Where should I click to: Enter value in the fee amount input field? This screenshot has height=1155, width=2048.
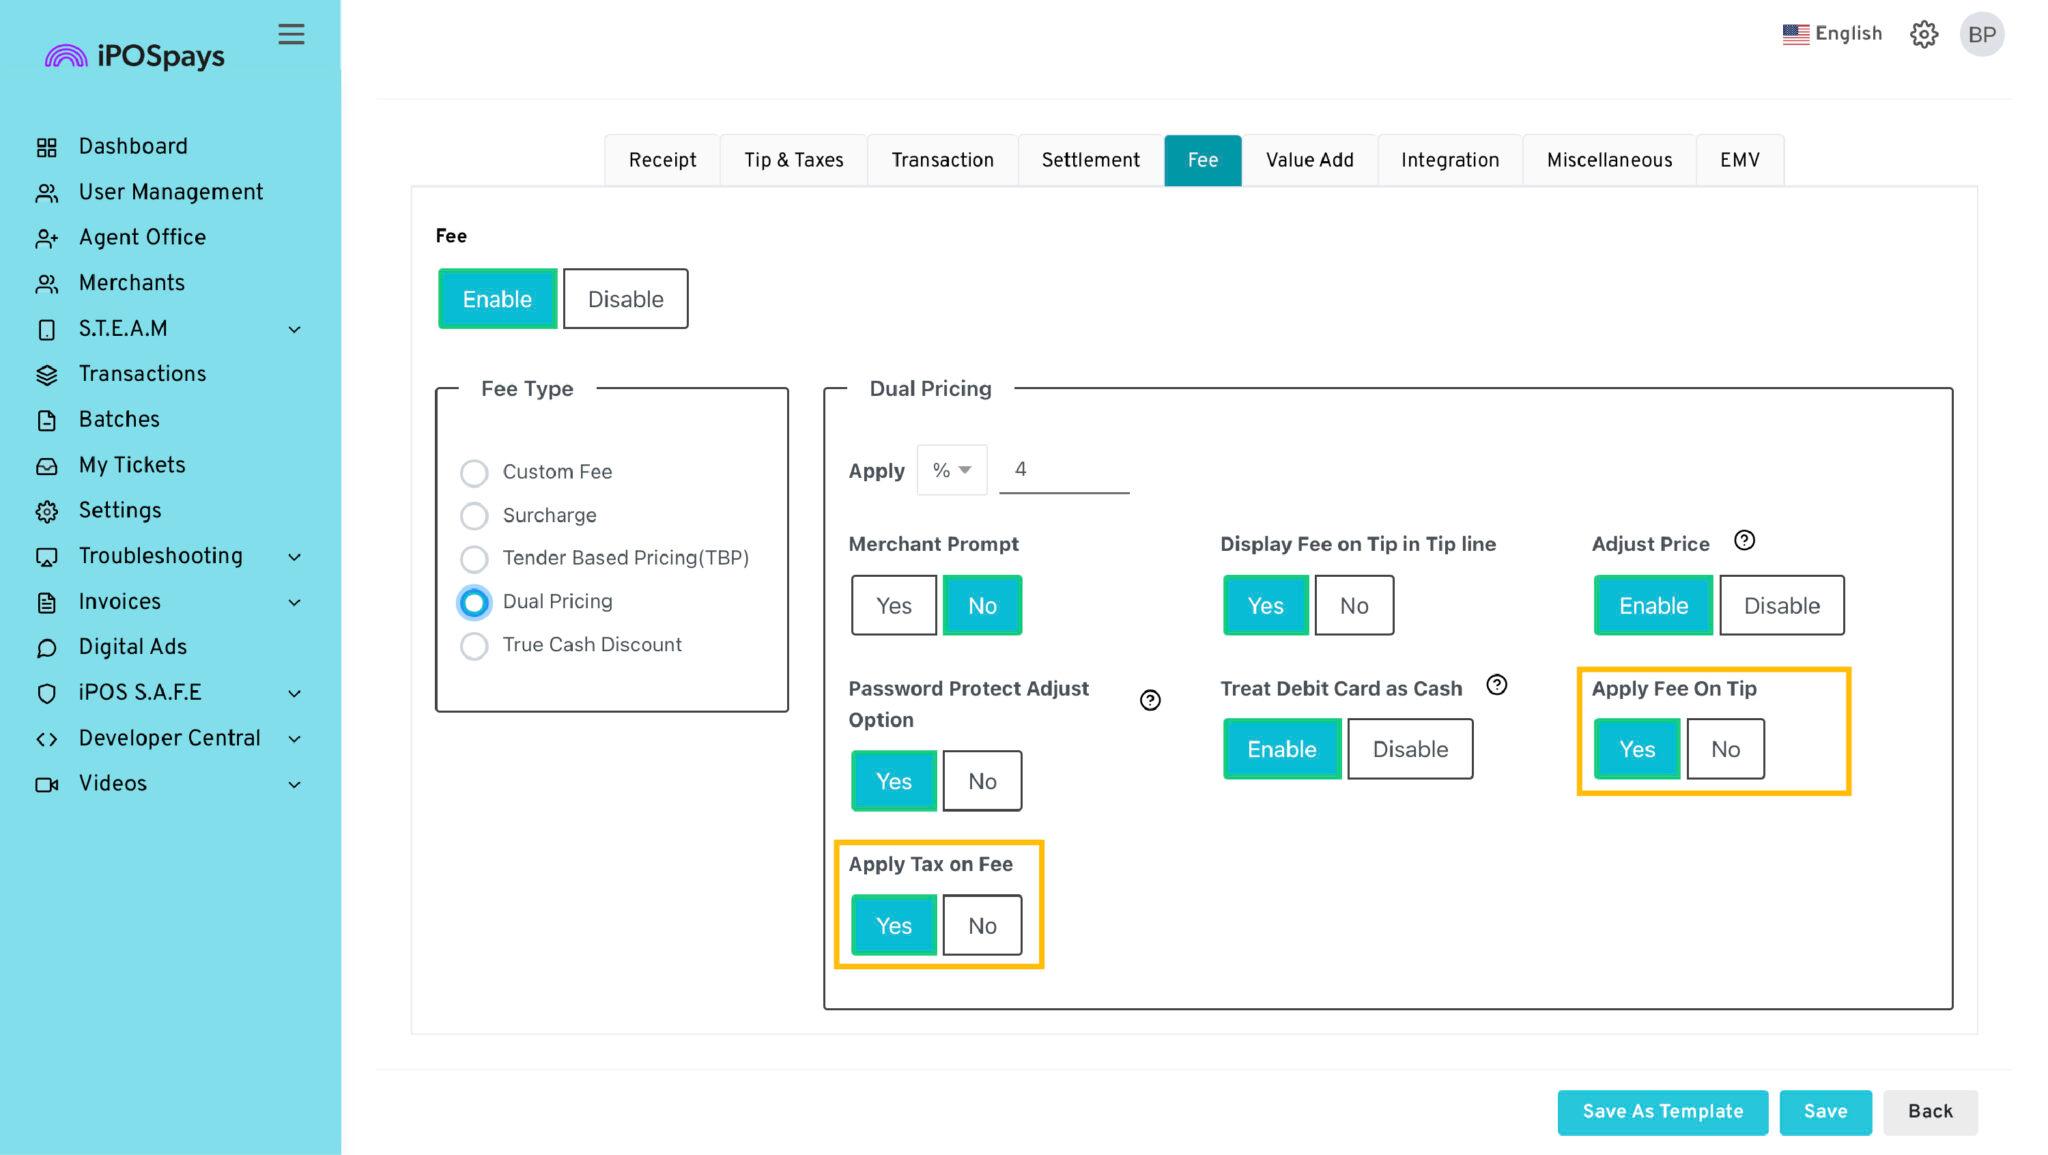[x=1063, y=467]
